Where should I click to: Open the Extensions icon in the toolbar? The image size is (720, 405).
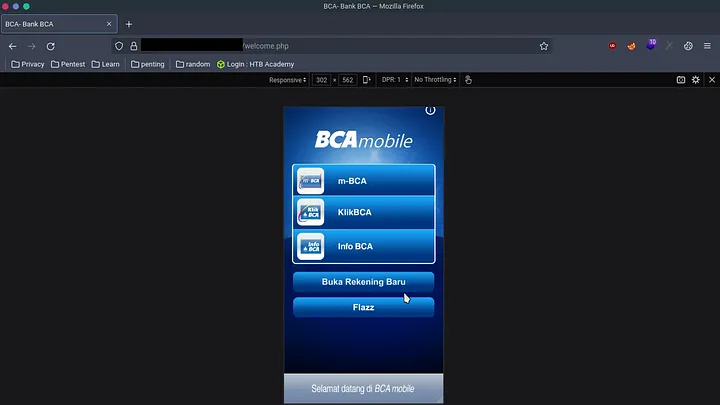[688, 46]
